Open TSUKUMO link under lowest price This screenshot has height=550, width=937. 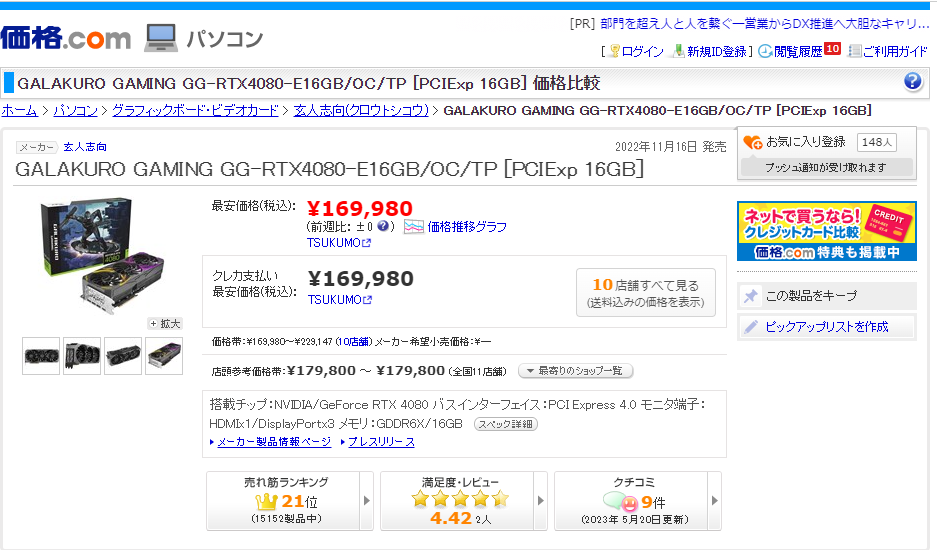[x=339, y=243]
